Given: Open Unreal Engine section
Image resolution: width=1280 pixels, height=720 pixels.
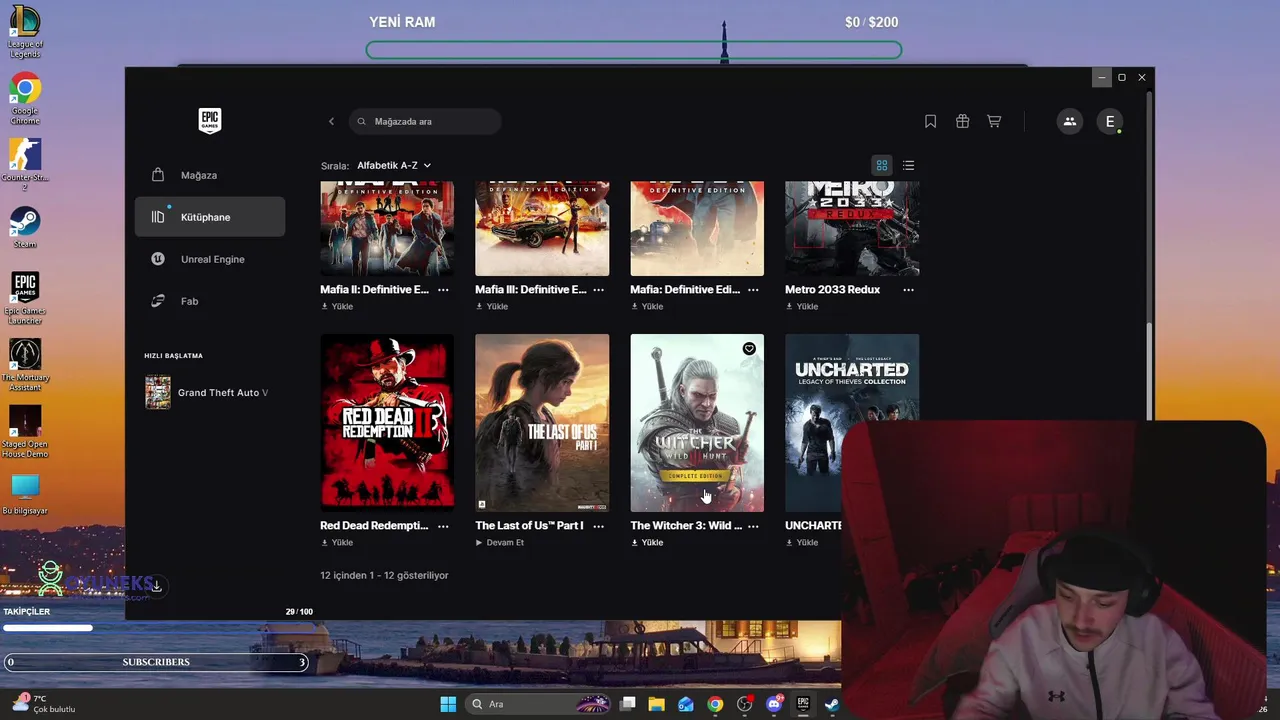Looking at the screenshot, I should pos(210,259).
